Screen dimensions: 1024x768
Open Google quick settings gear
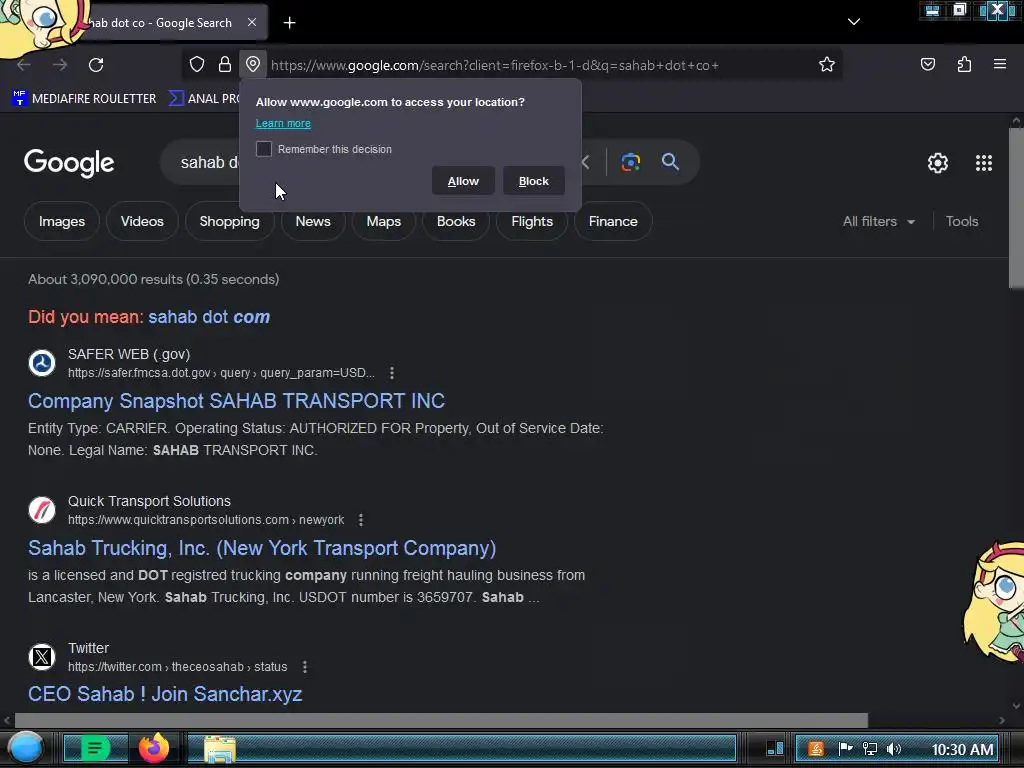(x=938, y=163)
